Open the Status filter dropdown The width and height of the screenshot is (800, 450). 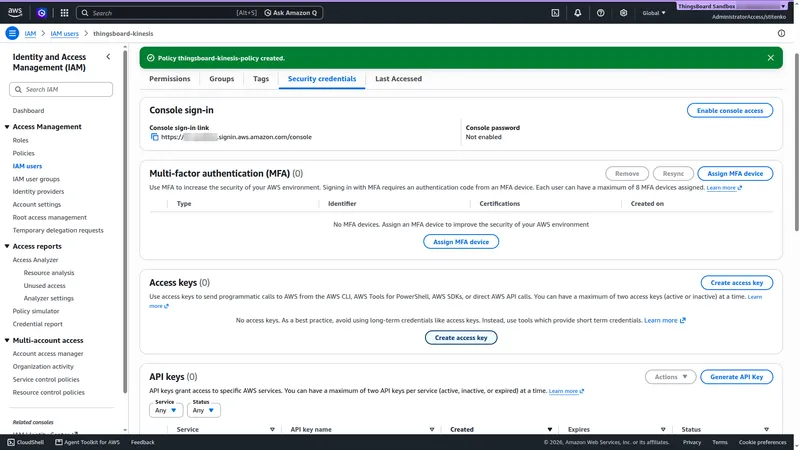204,410
